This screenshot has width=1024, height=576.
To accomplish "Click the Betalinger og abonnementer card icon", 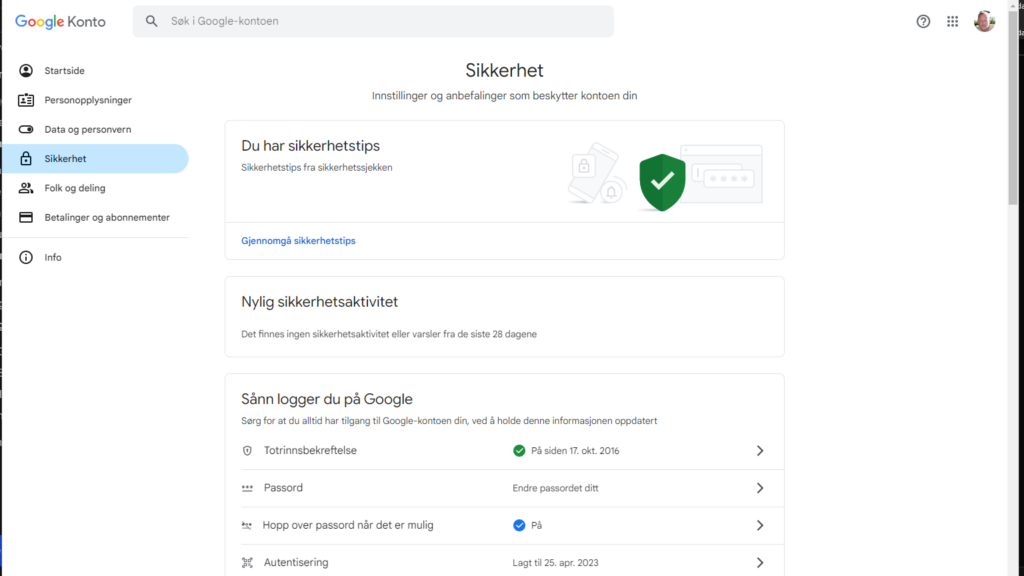I will 26,217.
